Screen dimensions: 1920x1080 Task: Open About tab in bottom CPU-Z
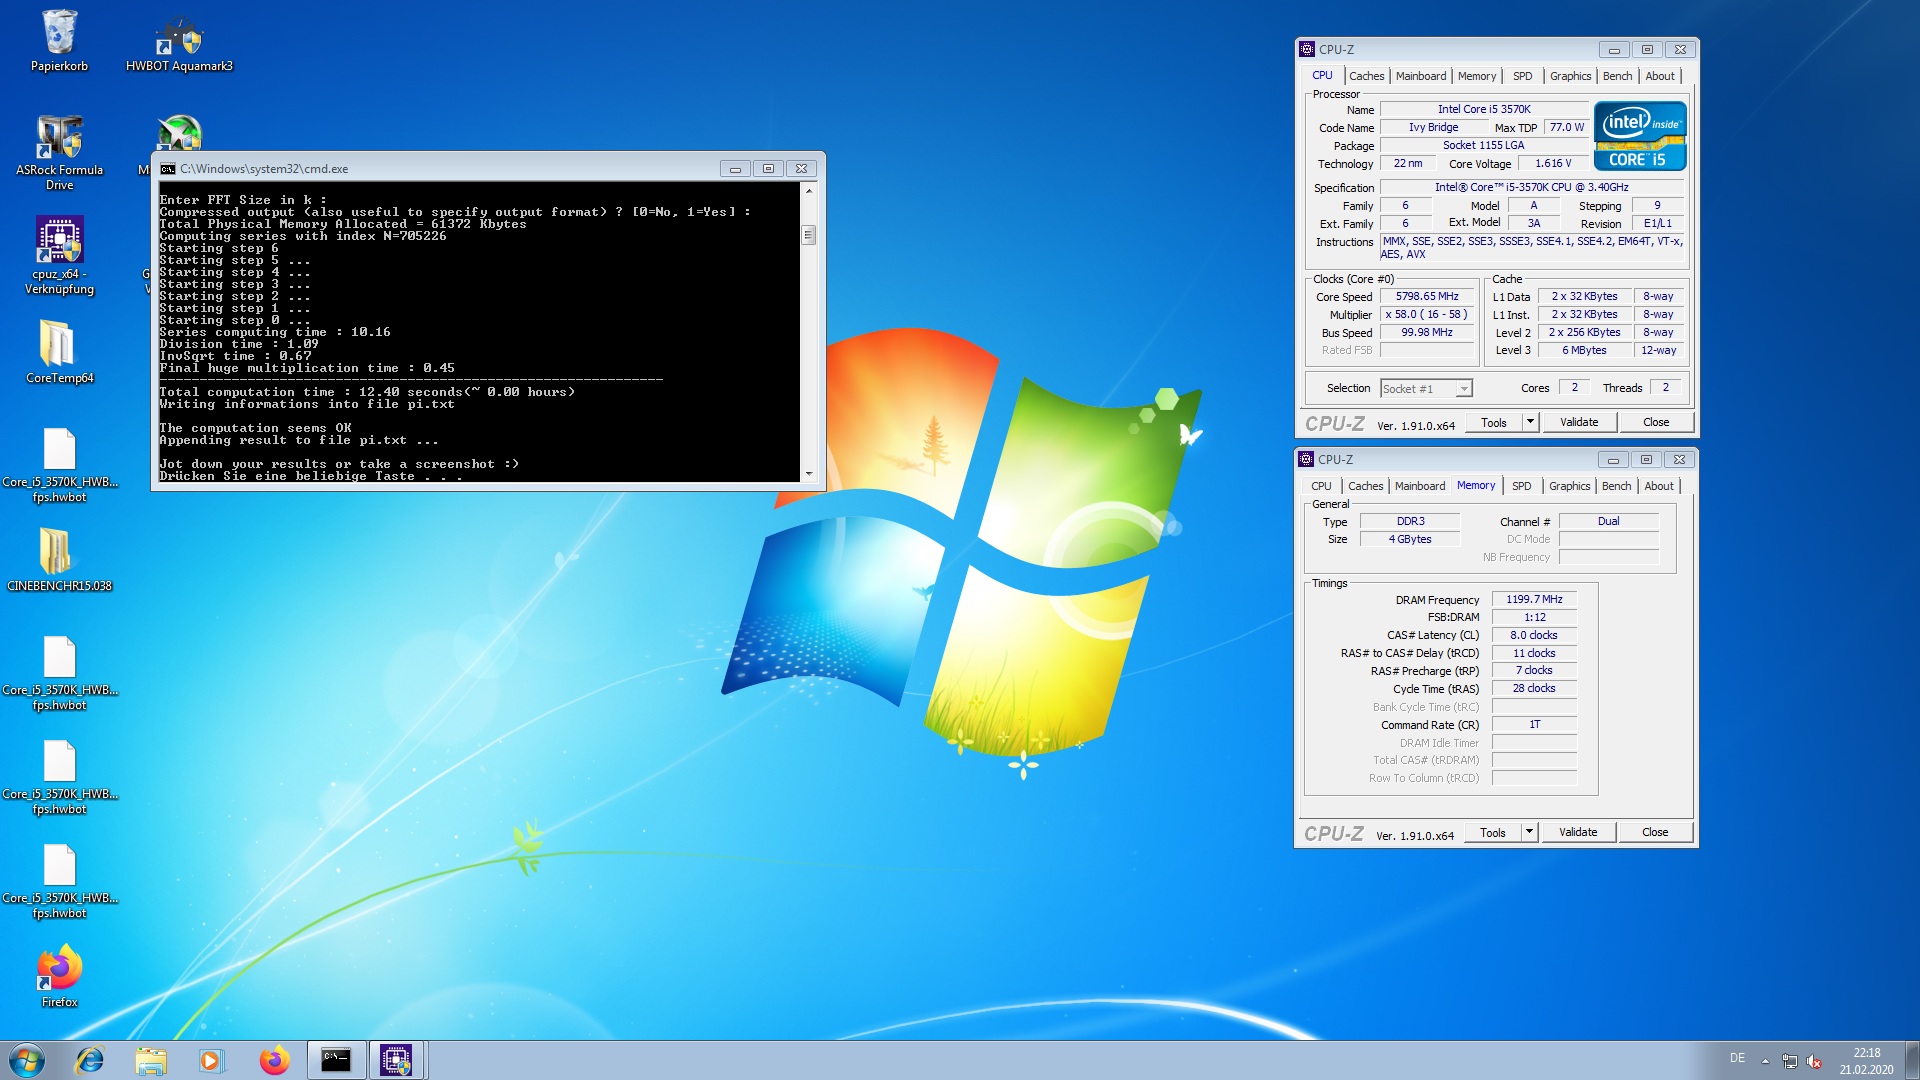1659,486
